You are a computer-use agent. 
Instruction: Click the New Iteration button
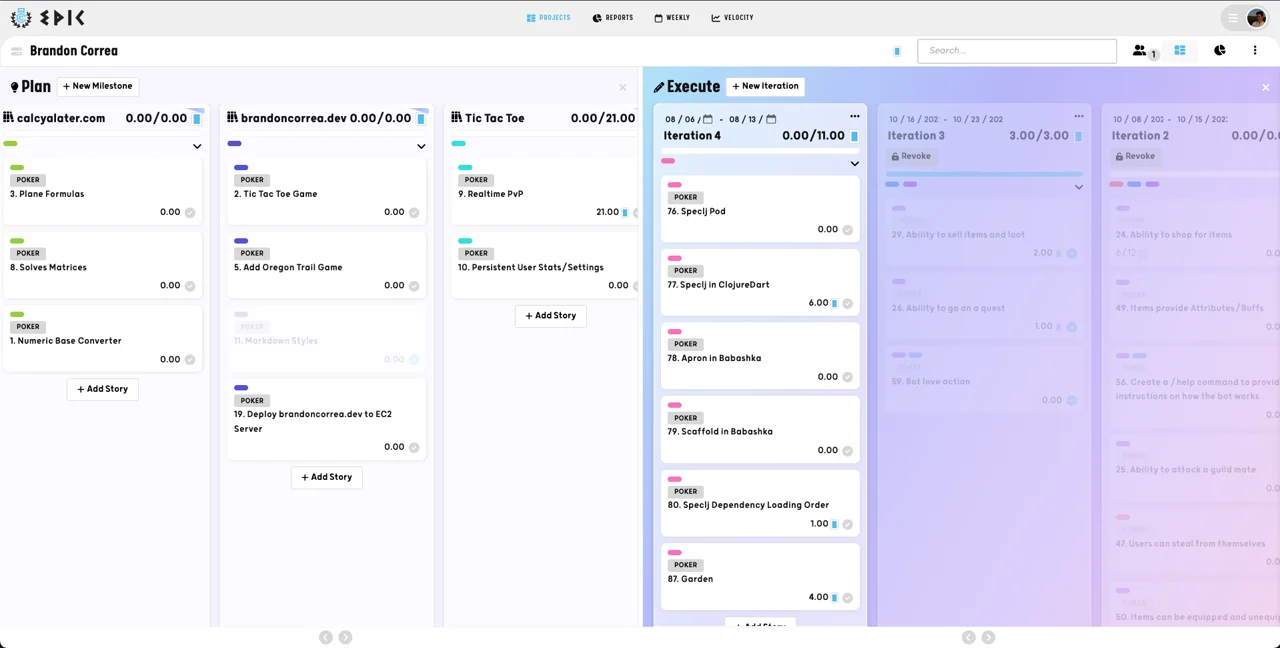766,86
